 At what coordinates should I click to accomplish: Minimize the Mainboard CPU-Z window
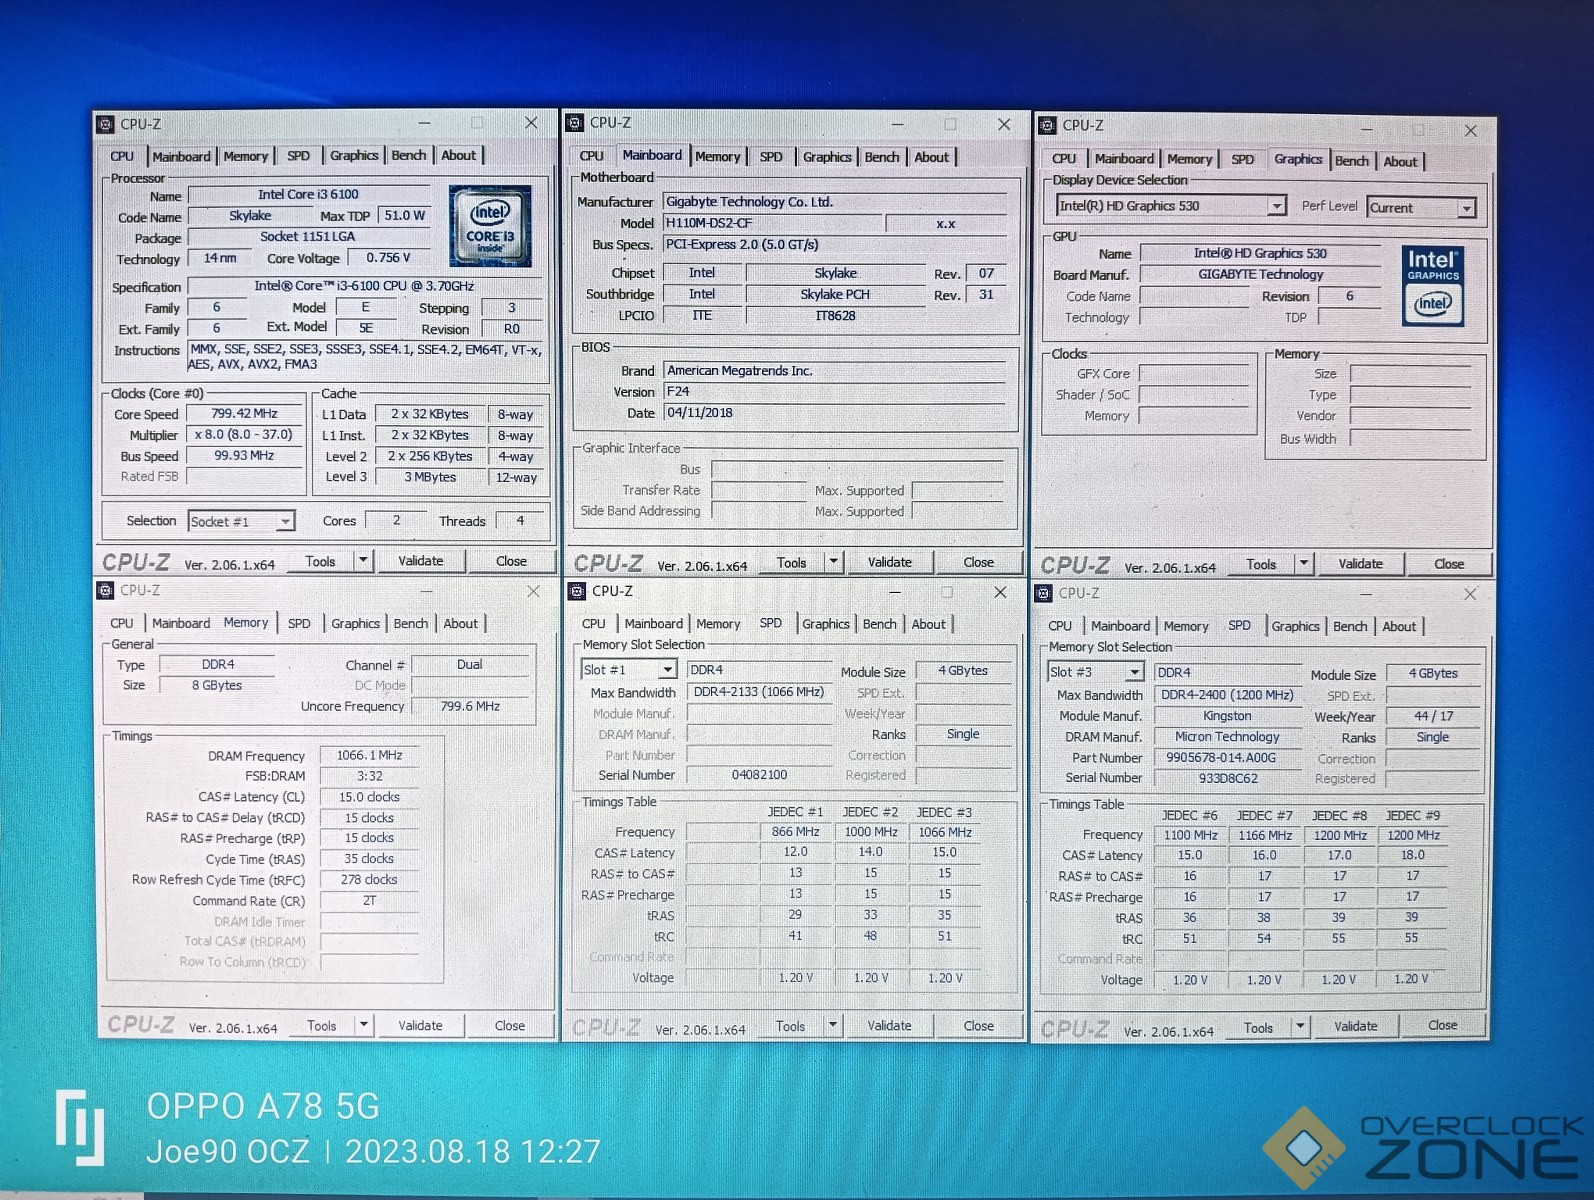pos(897,125)
